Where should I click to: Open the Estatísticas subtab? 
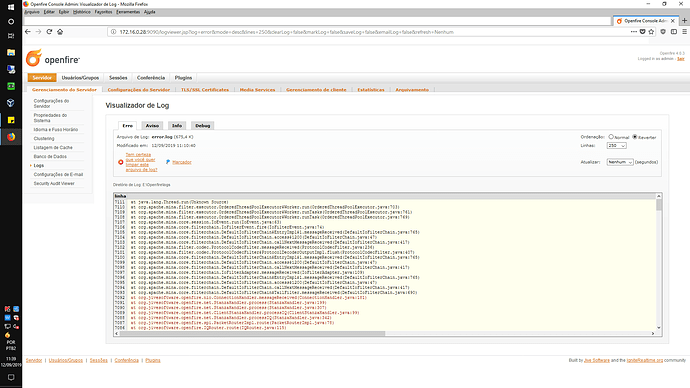coord(371,90)
